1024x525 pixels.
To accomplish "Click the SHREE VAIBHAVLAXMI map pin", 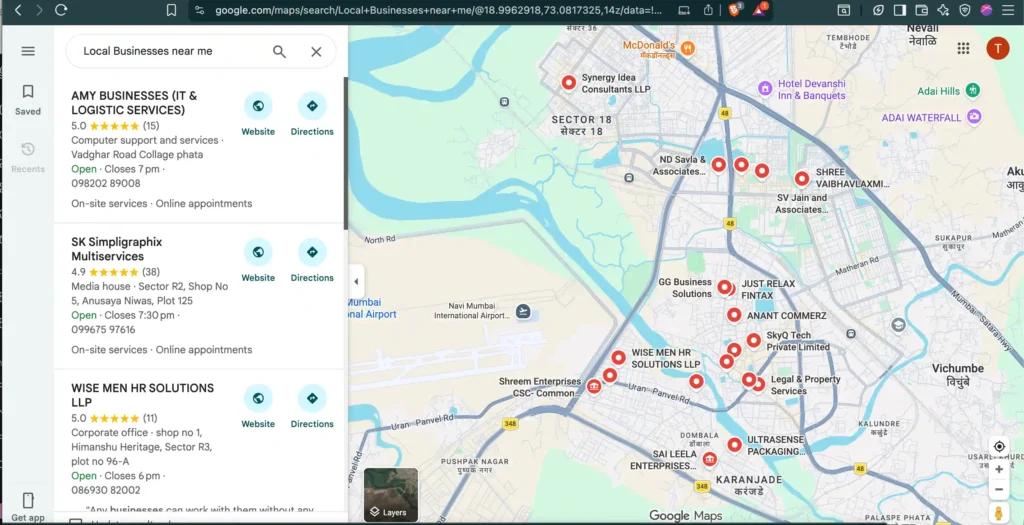I will tap(802, 178).
